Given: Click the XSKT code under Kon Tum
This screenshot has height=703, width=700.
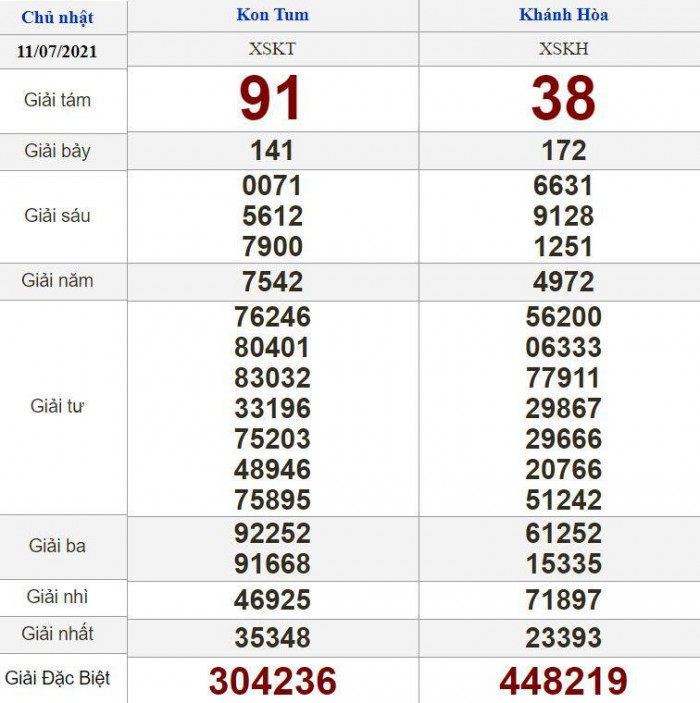Looking at the screenshot, I should tap(272, 48).
